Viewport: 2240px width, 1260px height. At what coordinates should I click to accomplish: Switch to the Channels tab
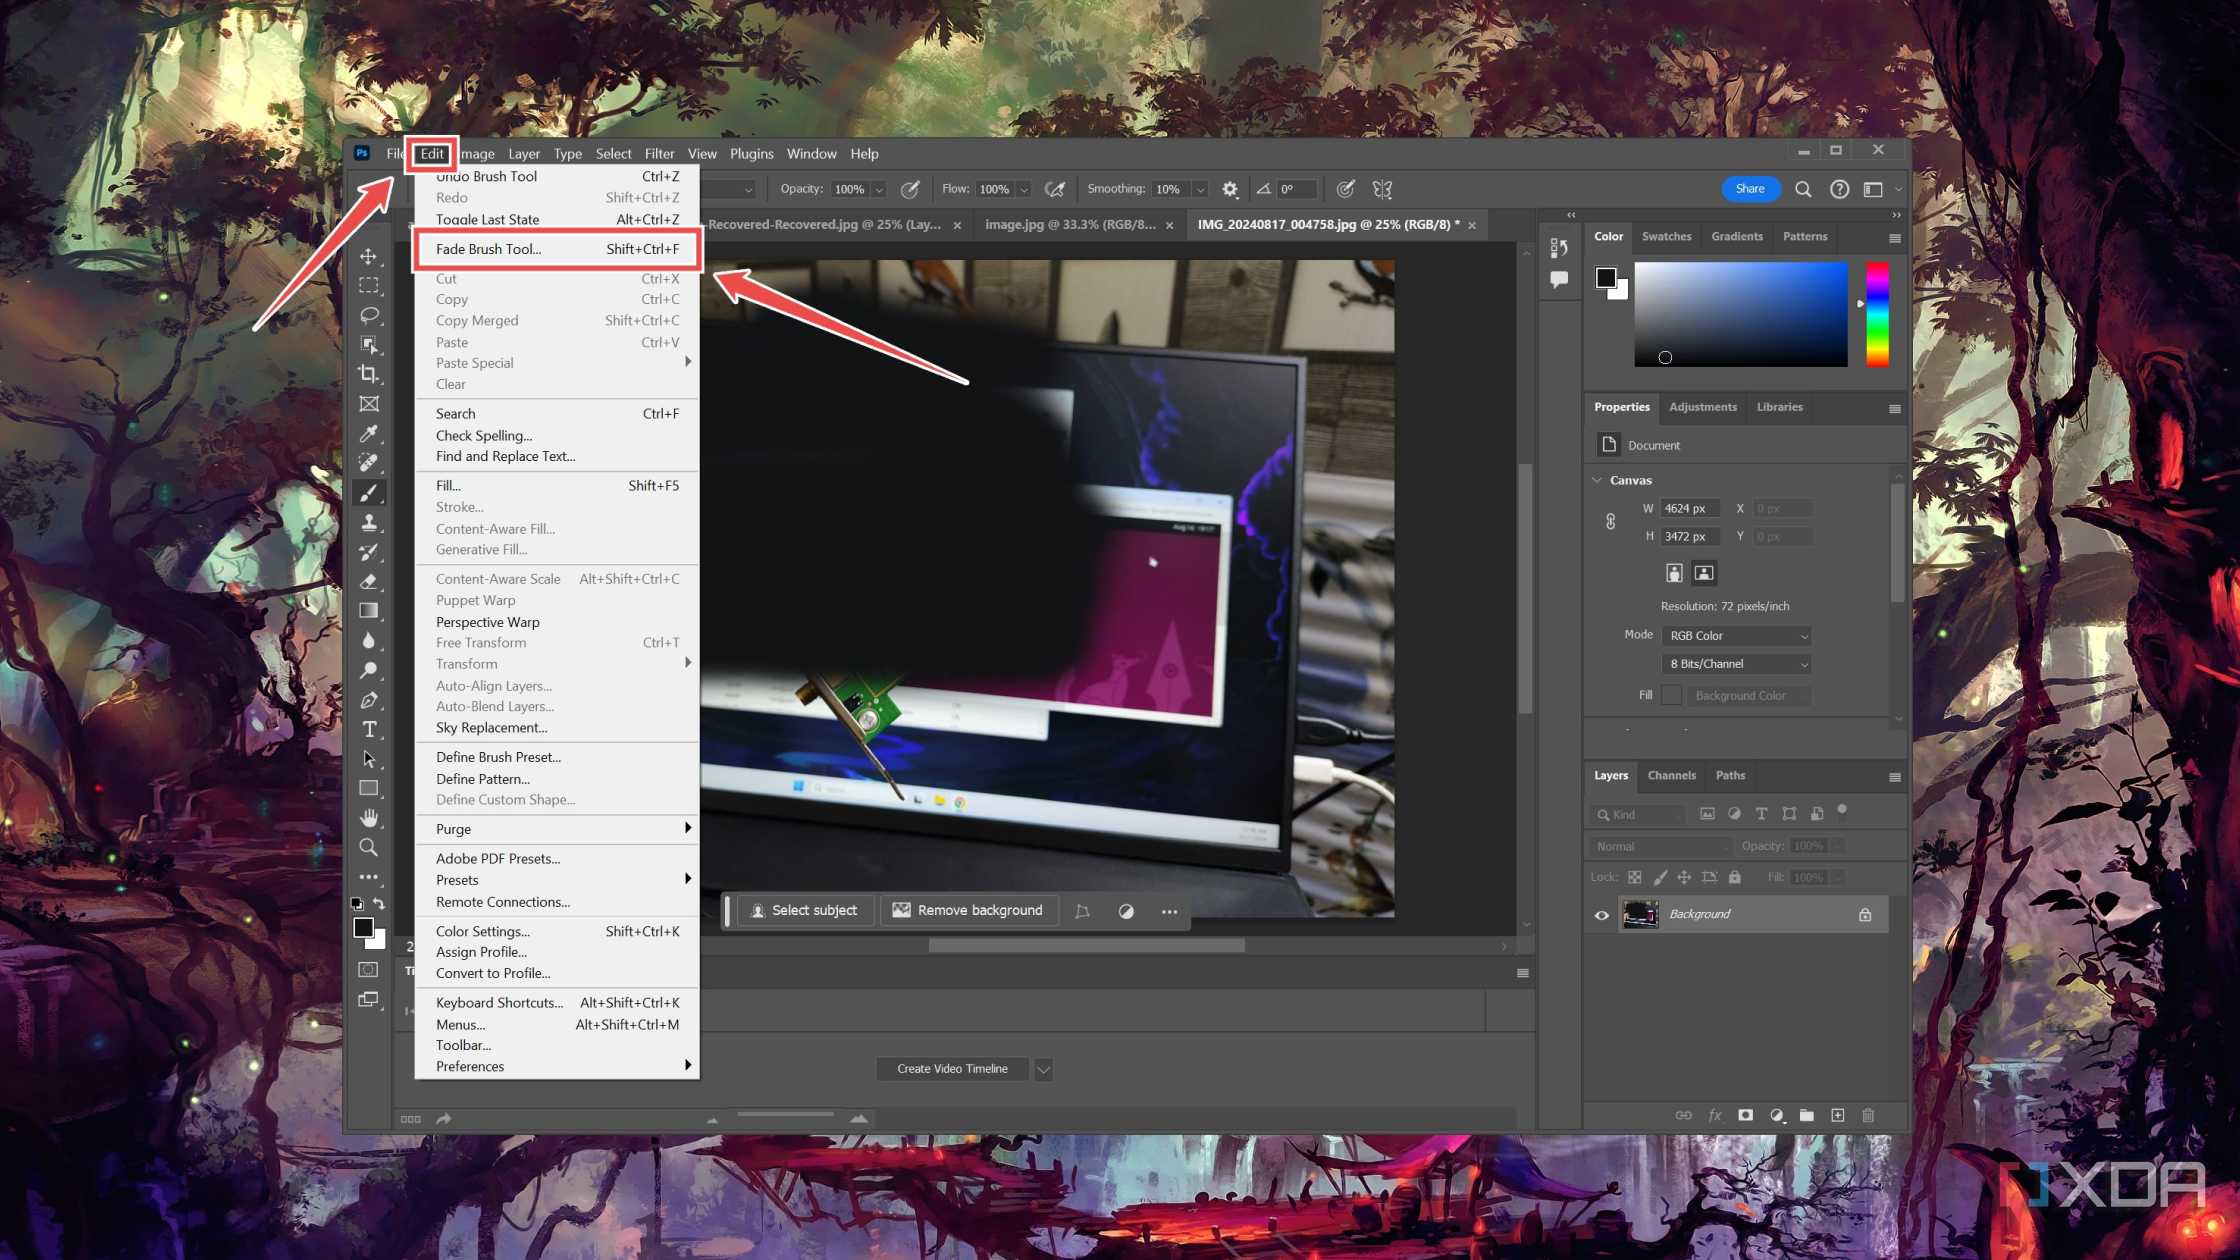click(x=1671, y=775)
